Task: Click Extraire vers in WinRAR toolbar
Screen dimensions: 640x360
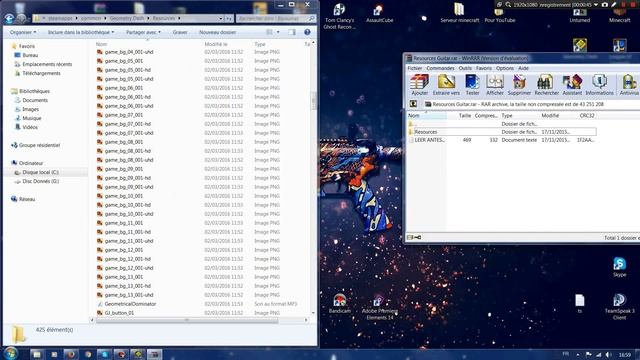Action: [x=446, y=85]
